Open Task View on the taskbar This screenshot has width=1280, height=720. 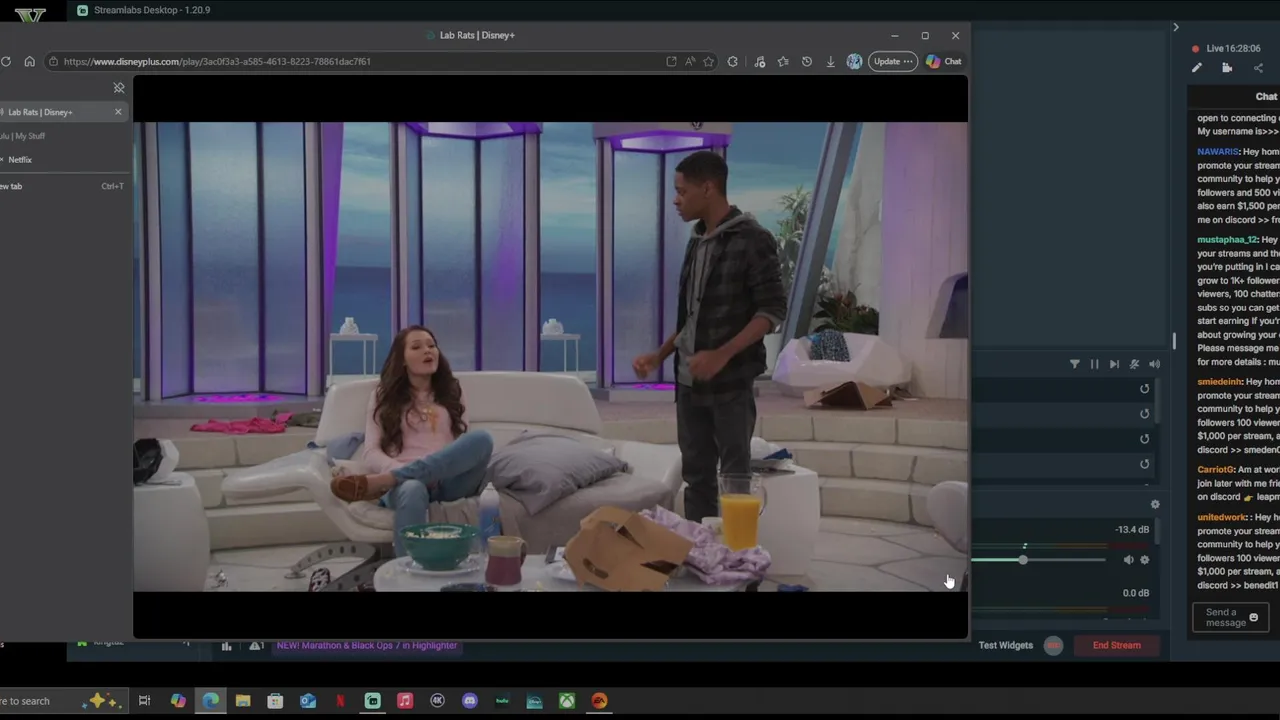click(x=144, y=701)
